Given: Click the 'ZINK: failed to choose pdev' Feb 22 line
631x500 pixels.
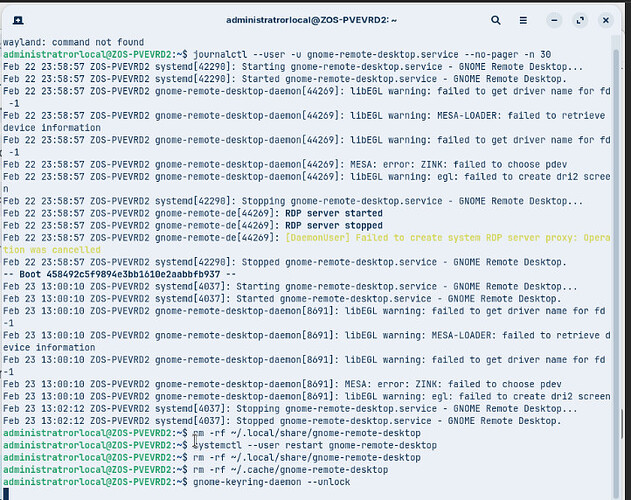Looking at the screenshot, I should pos(285,165).
